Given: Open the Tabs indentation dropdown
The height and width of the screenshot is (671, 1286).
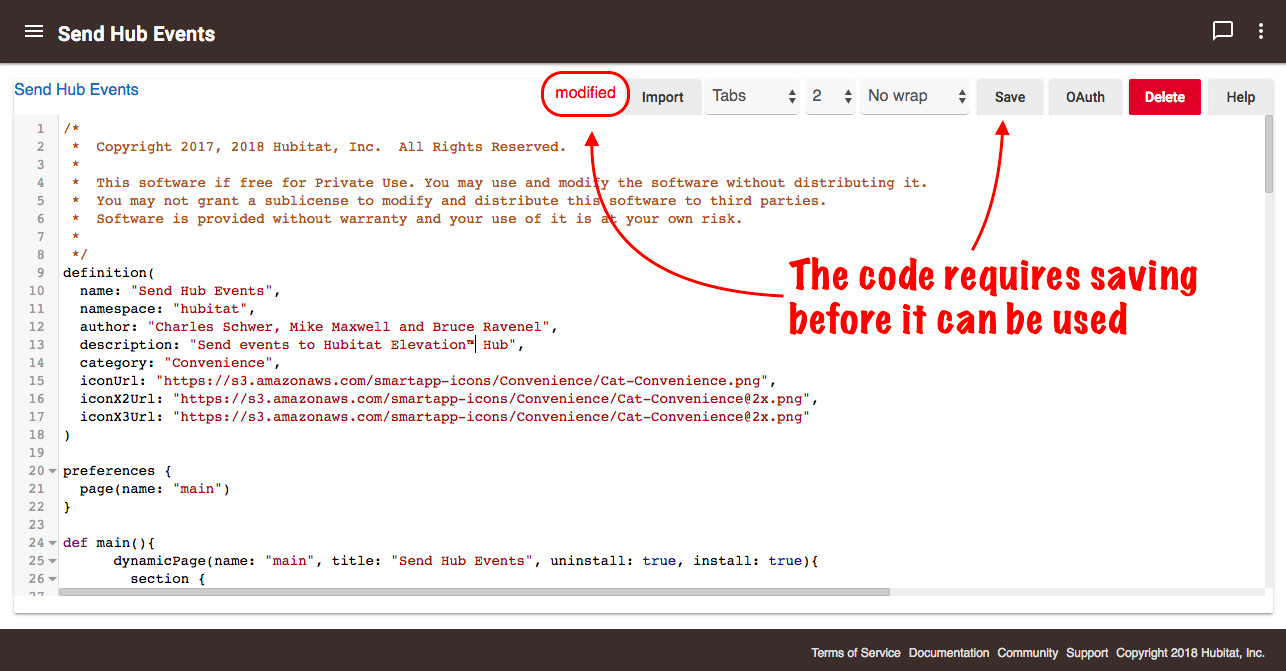Looking at the screenshot, I should [752, 96].
